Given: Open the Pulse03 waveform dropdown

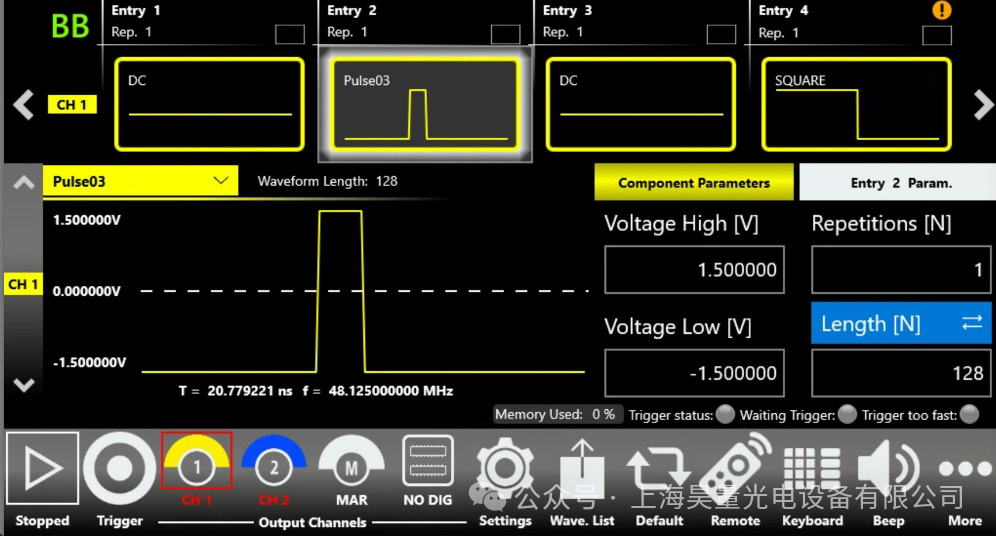Looking at the screenshot, I should coord(140,181).
